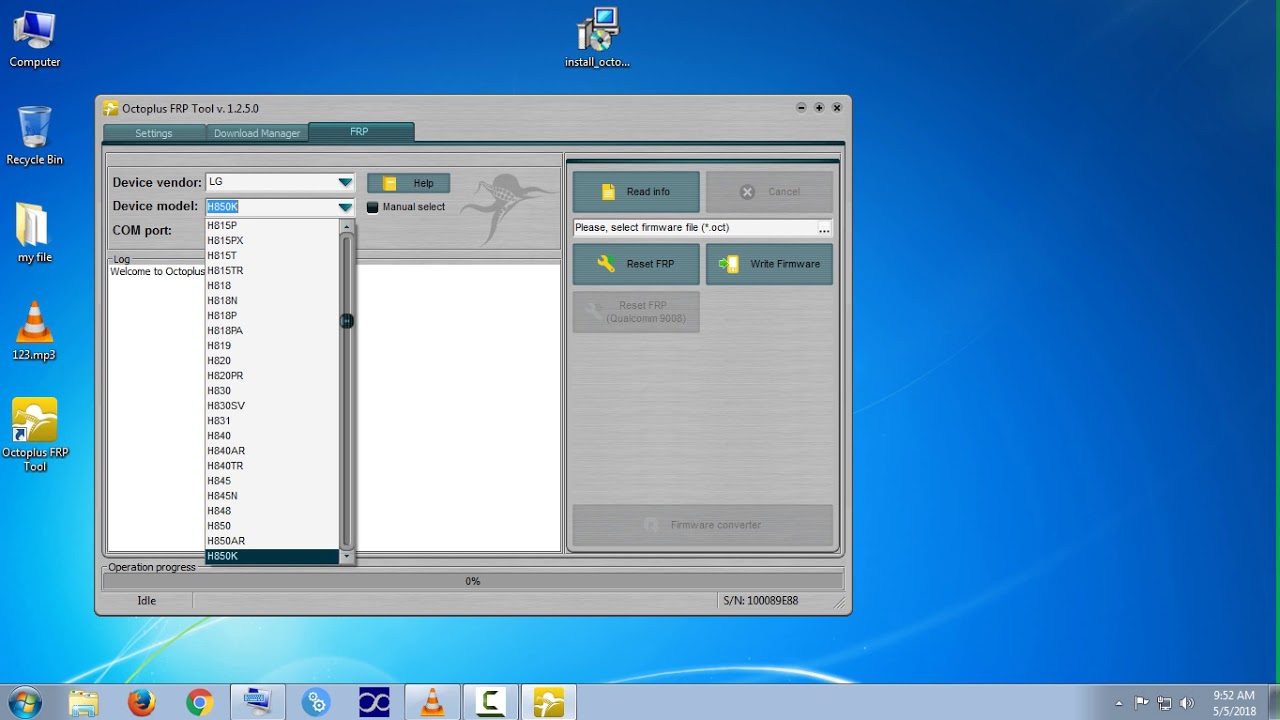
Task: Choose H845 from the model list
Action: point(272,481)
